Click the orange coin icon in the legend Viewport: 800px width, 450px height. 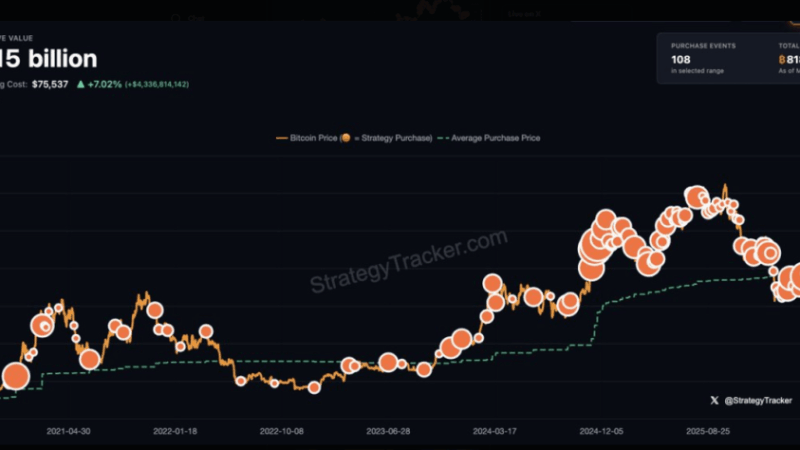(x=345, y=138)
